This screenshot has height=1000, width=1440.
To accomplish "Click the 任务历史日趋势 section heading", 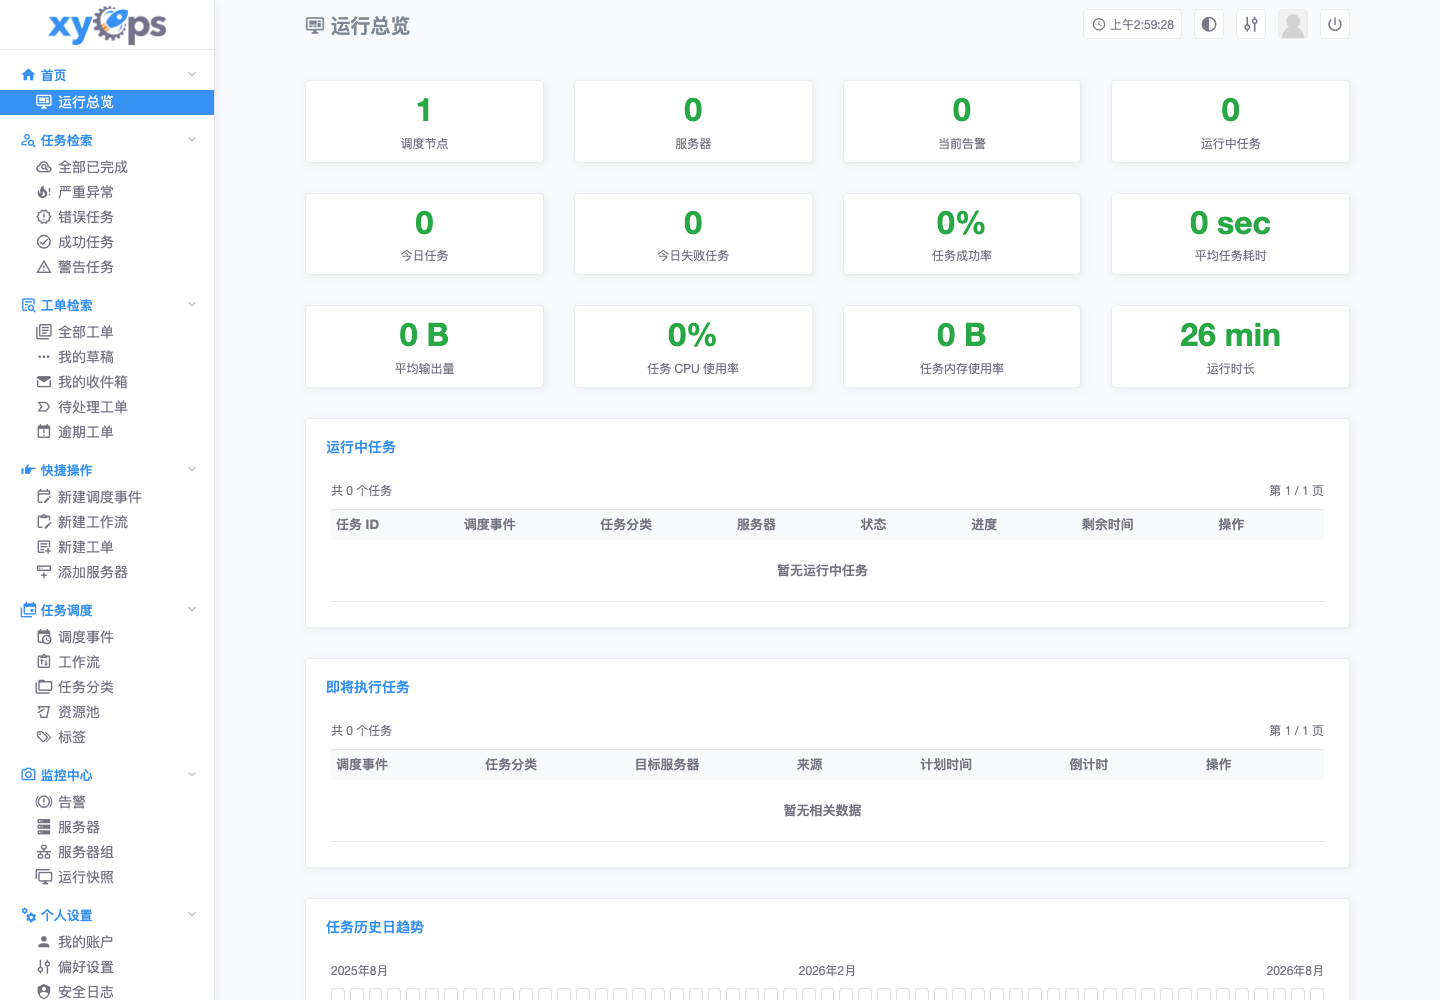I will [x=375, y=927].
